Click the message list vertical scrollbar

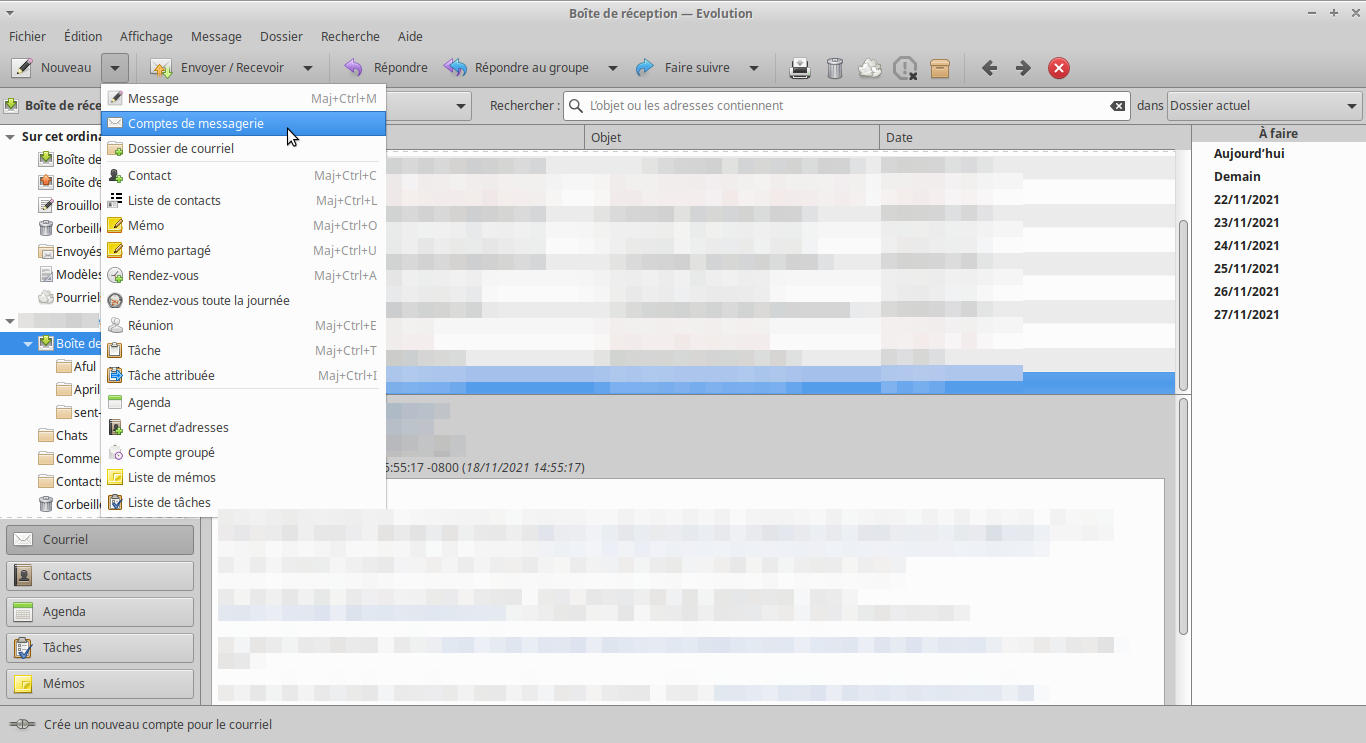1184,300
